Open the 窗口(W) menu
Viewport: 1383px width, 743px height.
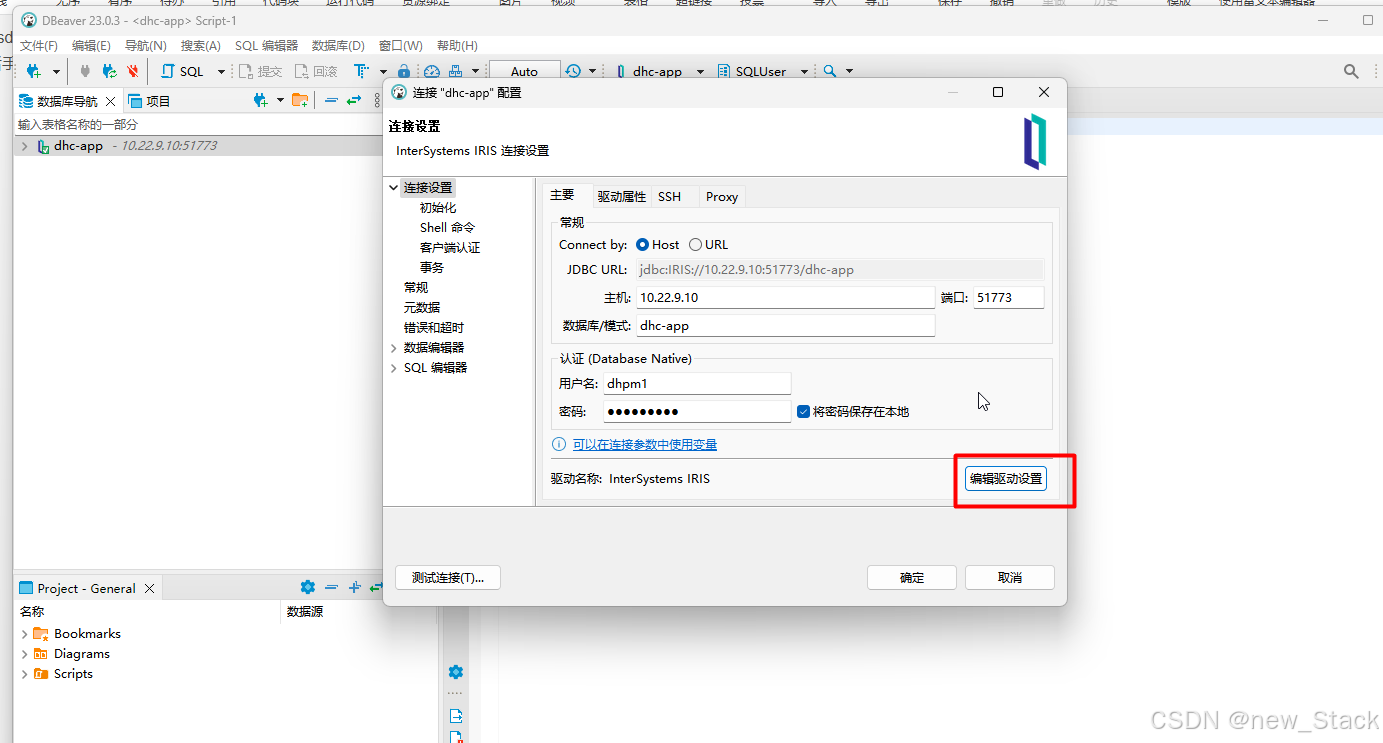coord(400,46)
